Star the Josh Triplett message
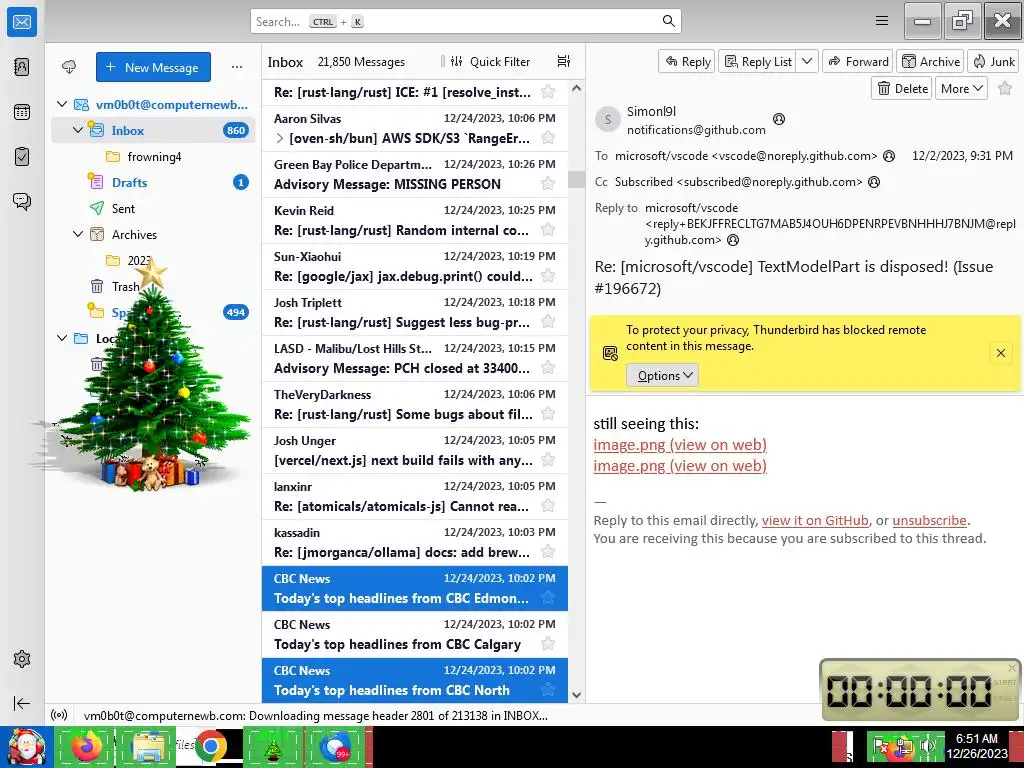Viewport: 1024px width, 768px height. (548, 322)
